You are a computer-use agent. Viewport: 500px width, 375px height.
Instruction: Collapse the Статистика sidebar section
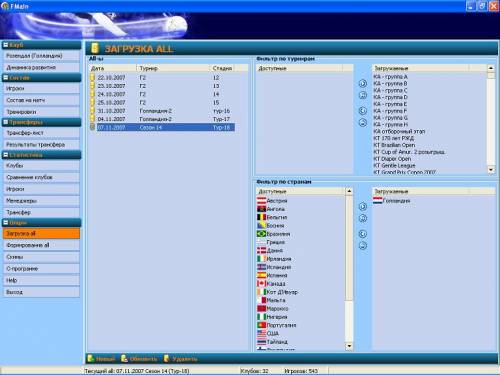(6, 155)
